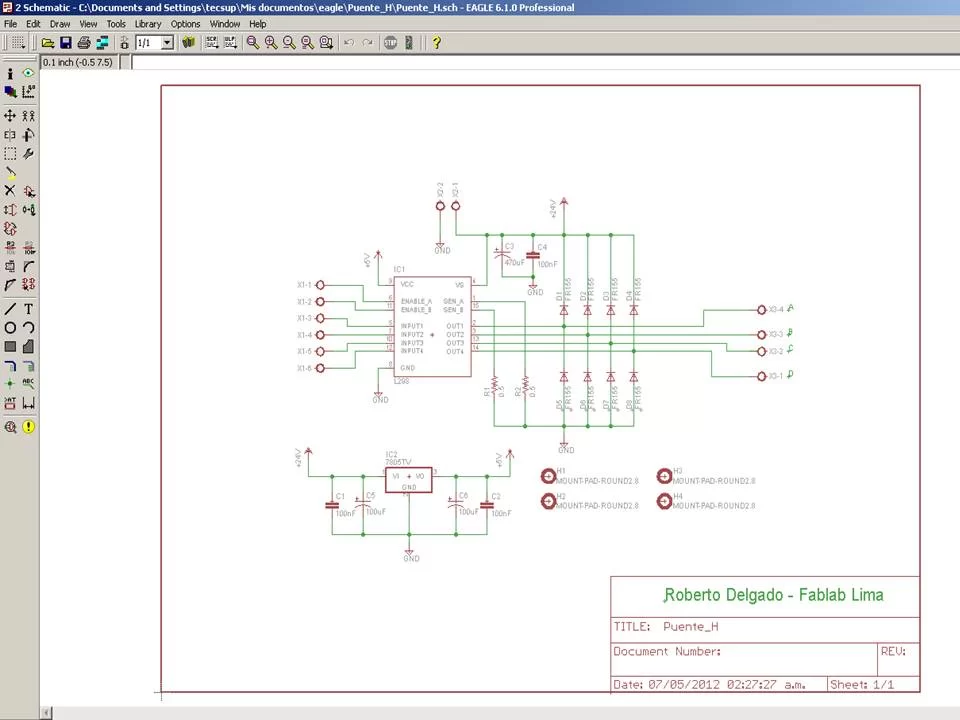960x720 pixels.
Task: Expand the grid button dropdown arrow
Action: pyautogui.click(x=23, y=45)
